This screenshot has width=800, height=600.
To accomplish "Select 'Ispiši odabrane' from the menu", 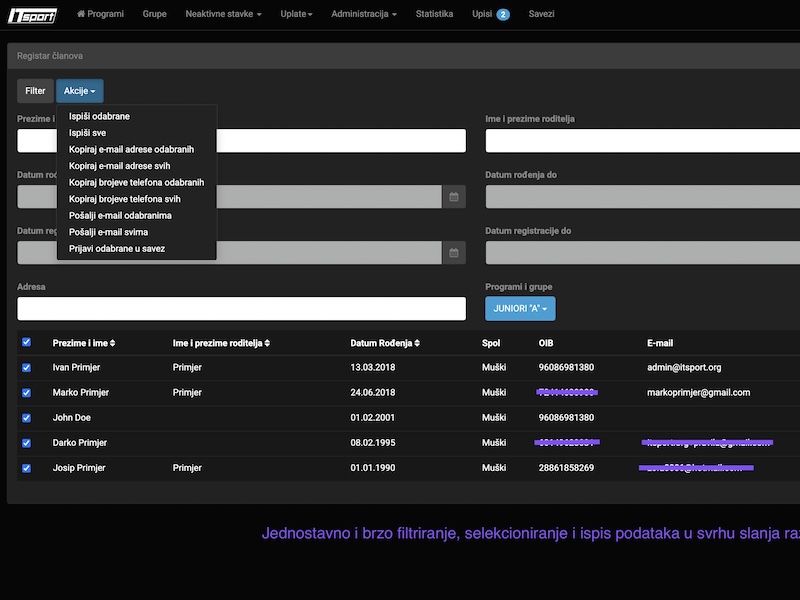I will coord(99,116).
